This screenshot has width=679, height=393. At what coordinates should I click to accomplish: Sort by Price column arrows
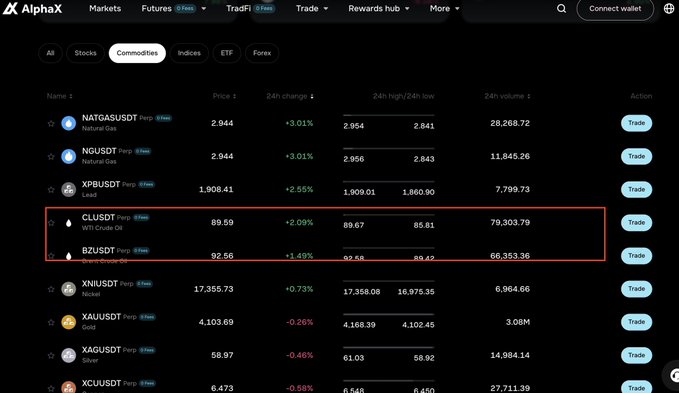[234, 96]
